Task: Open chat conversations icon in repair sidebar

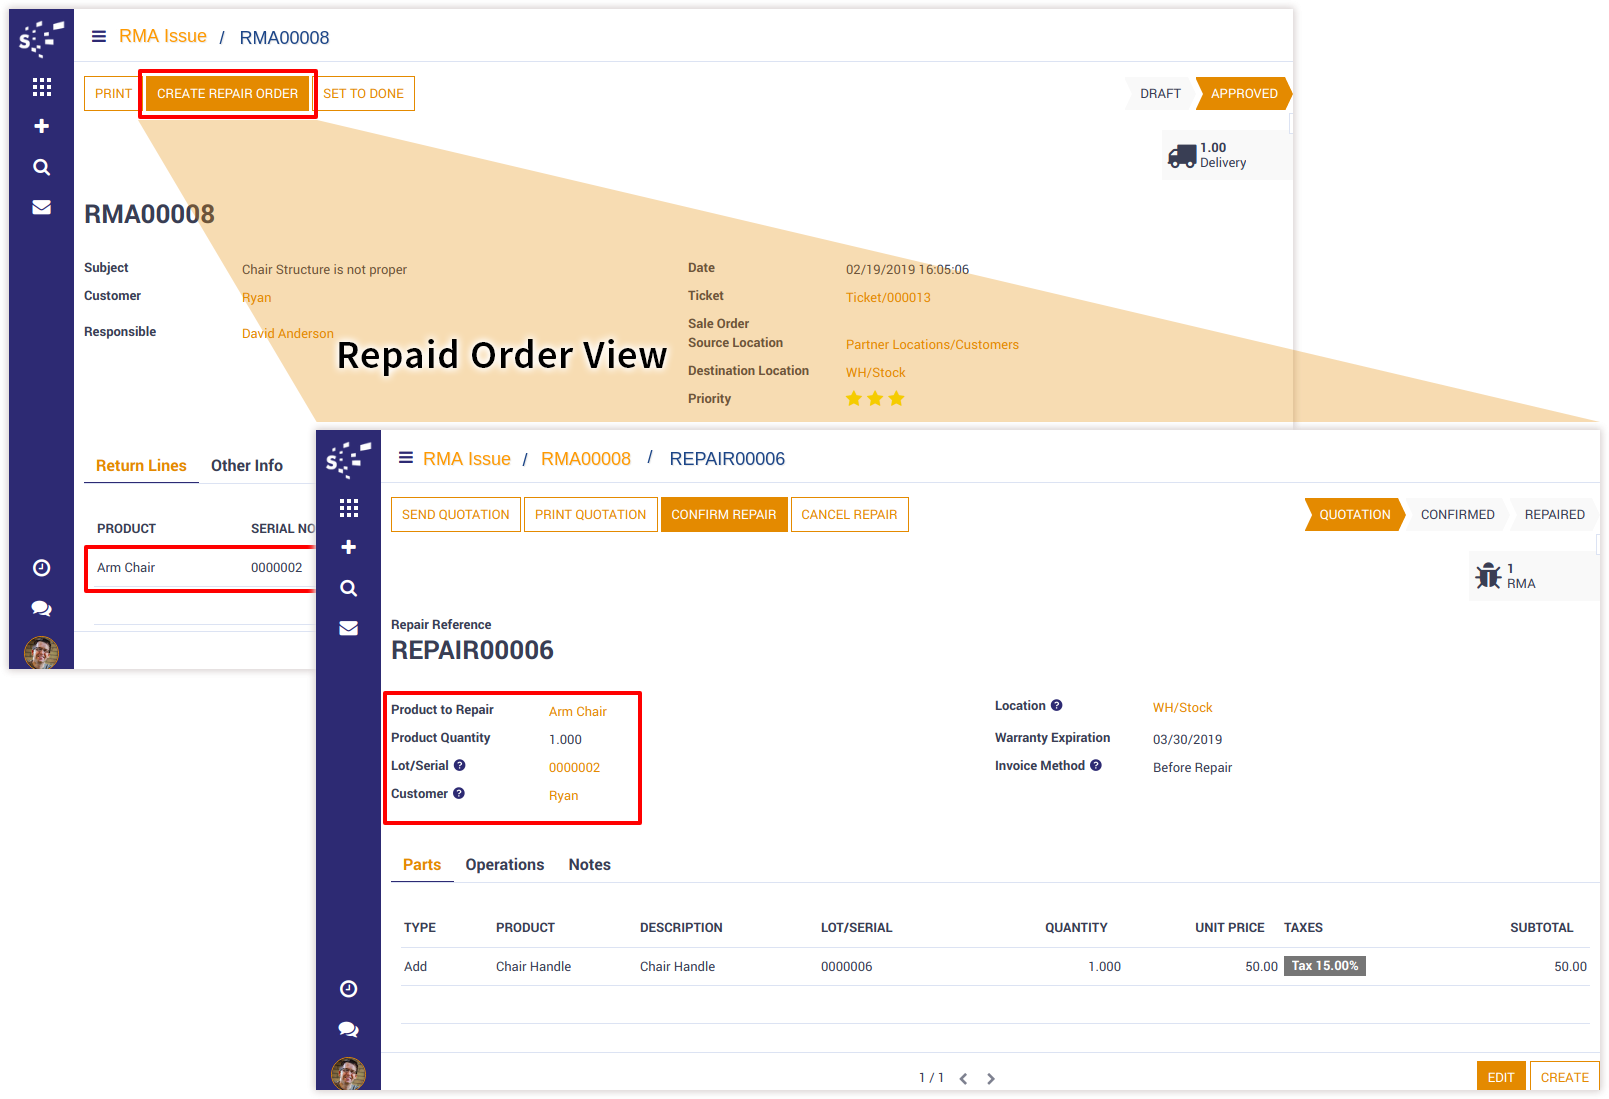Action: (348, 1029)
